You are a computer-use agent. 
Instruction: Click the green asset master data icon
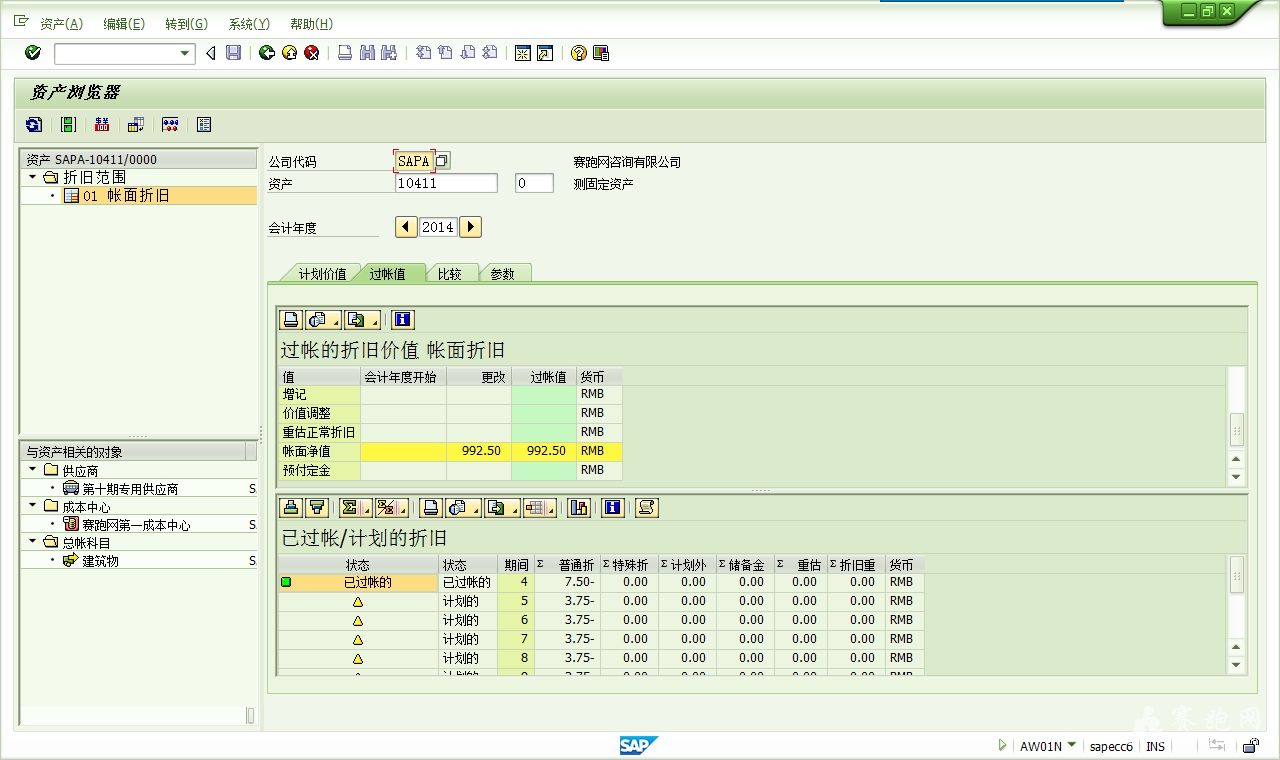[x=68, y=125]
